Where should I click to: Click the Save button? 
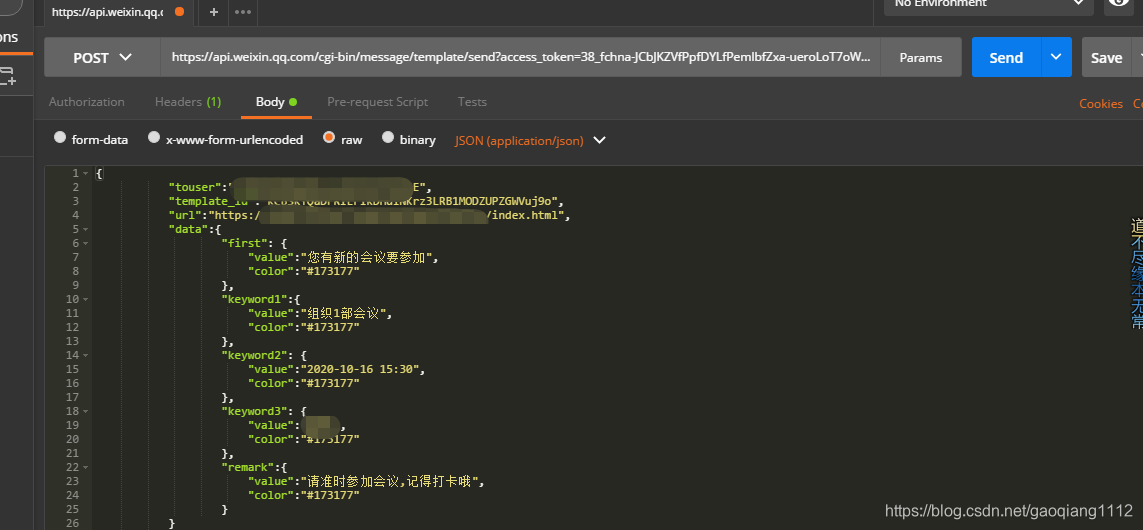click(x=1107, y=58)
